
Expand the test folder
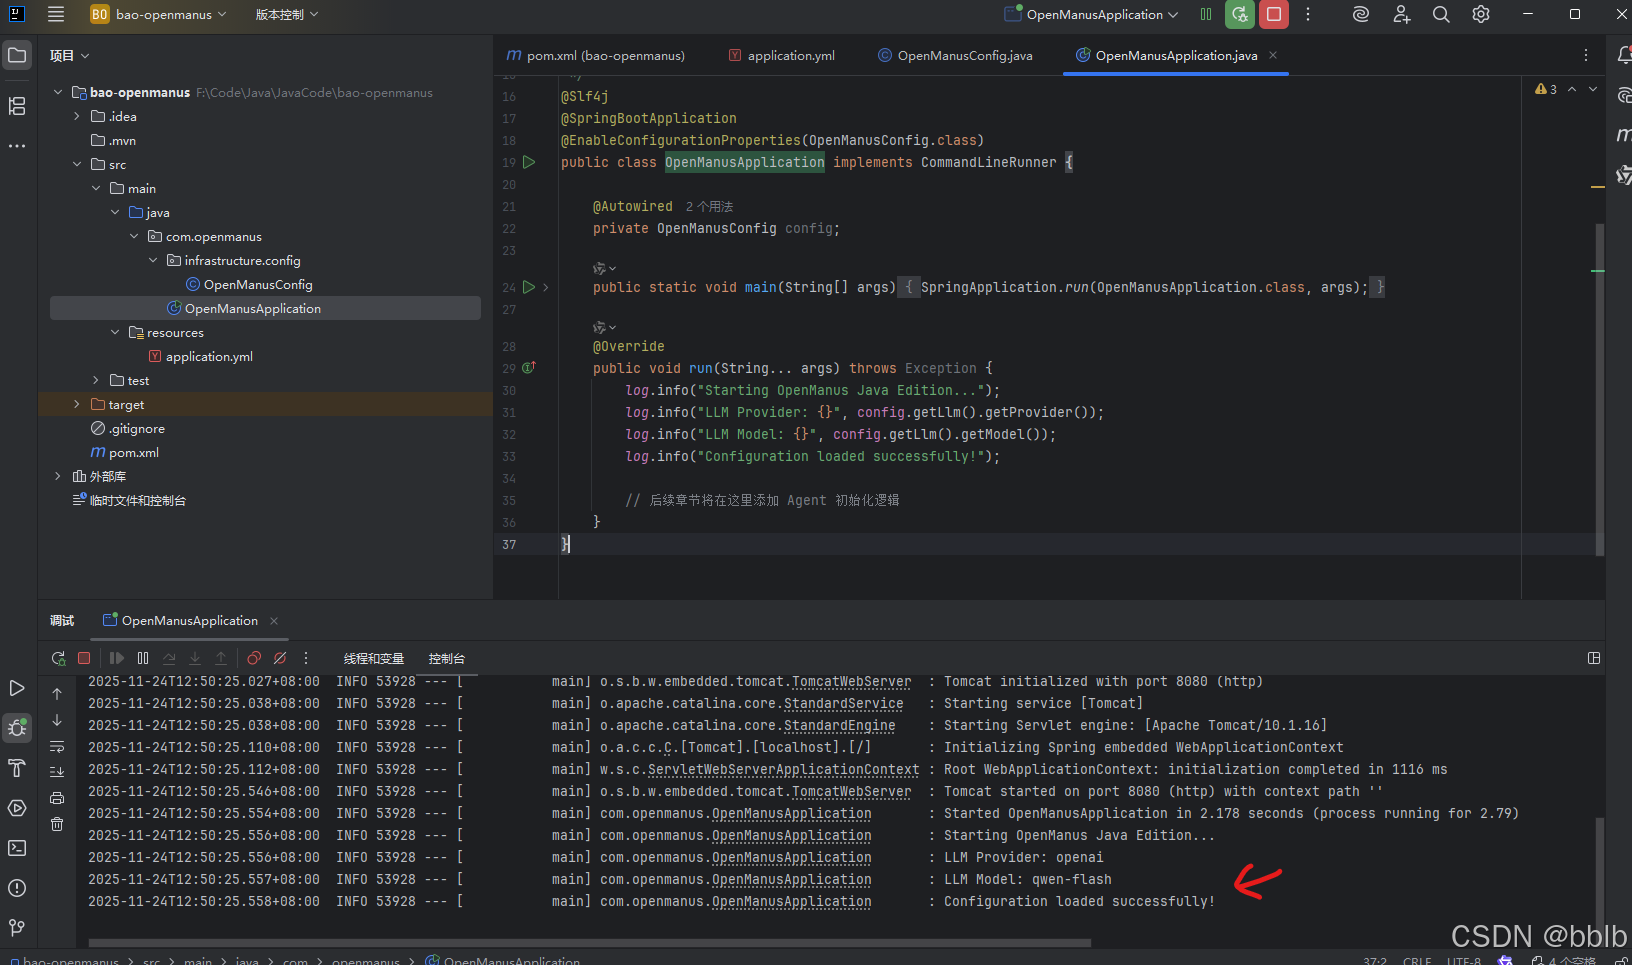pos(96,380)
